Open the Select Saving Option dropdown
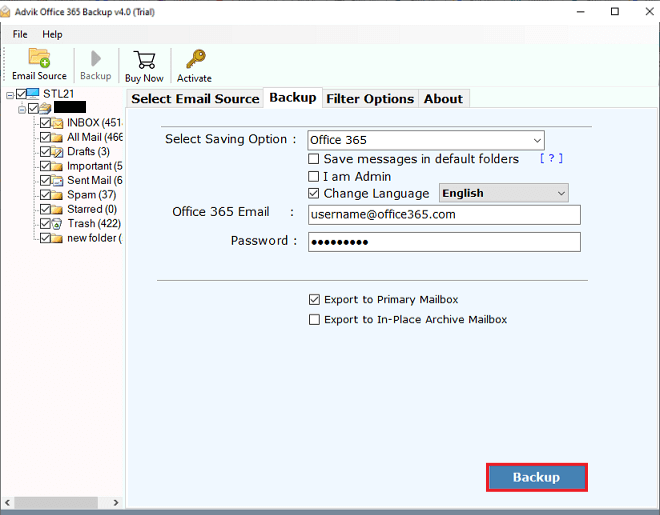This screenshot has height=515, width=660. point(426,140)
